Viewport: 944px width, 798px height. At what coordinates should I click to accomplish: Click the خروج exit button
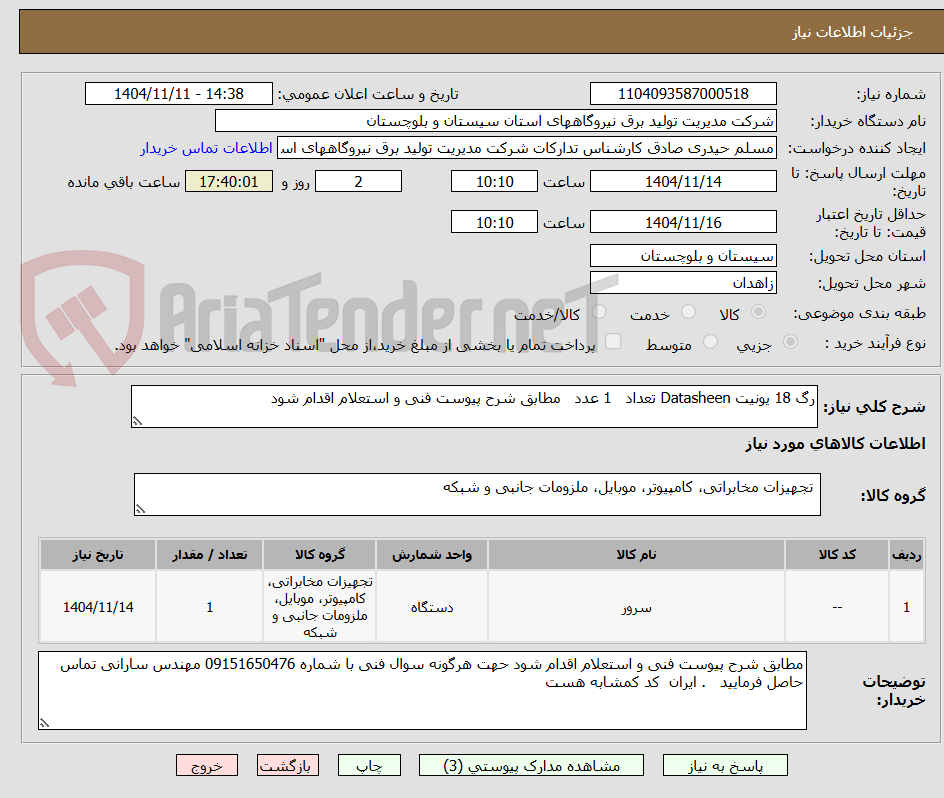tap(206, 765)
